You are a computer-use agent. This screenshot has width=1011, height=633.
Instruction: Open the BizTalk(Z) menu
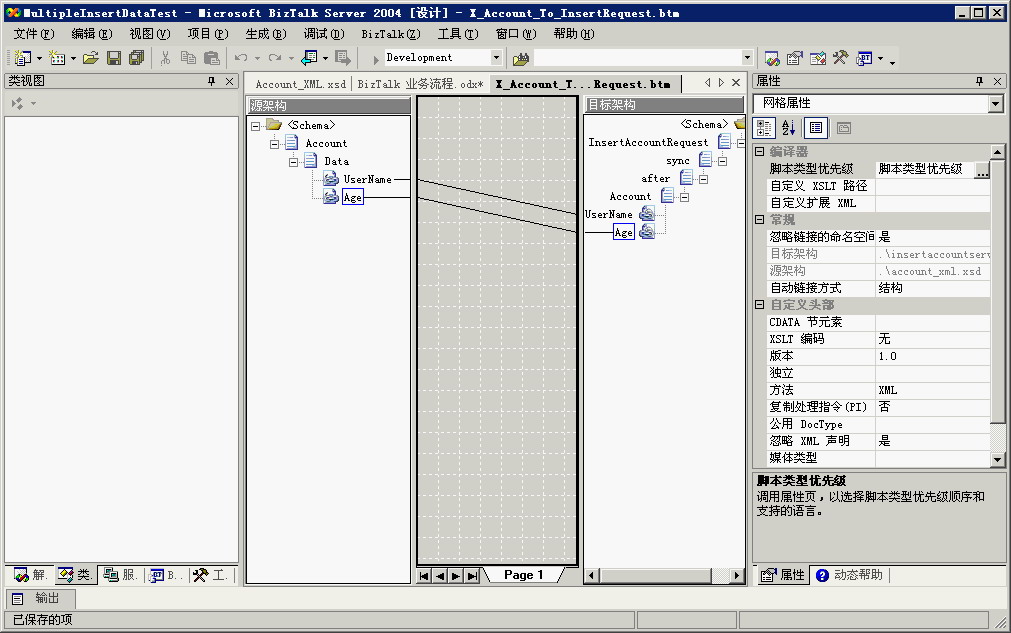pyautogui.click(x=391, y=34)
